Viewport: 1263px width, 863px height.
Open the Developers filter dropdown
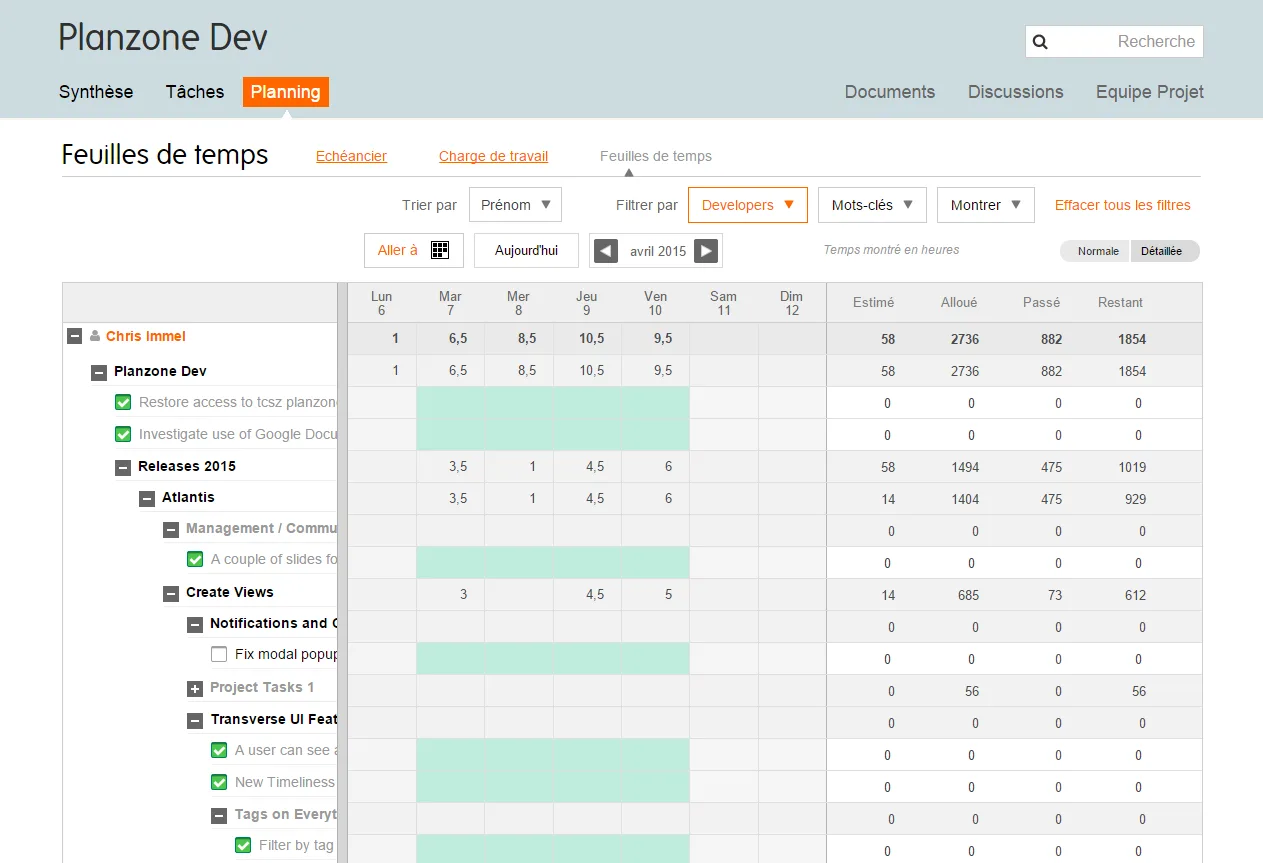click(748, 205)
